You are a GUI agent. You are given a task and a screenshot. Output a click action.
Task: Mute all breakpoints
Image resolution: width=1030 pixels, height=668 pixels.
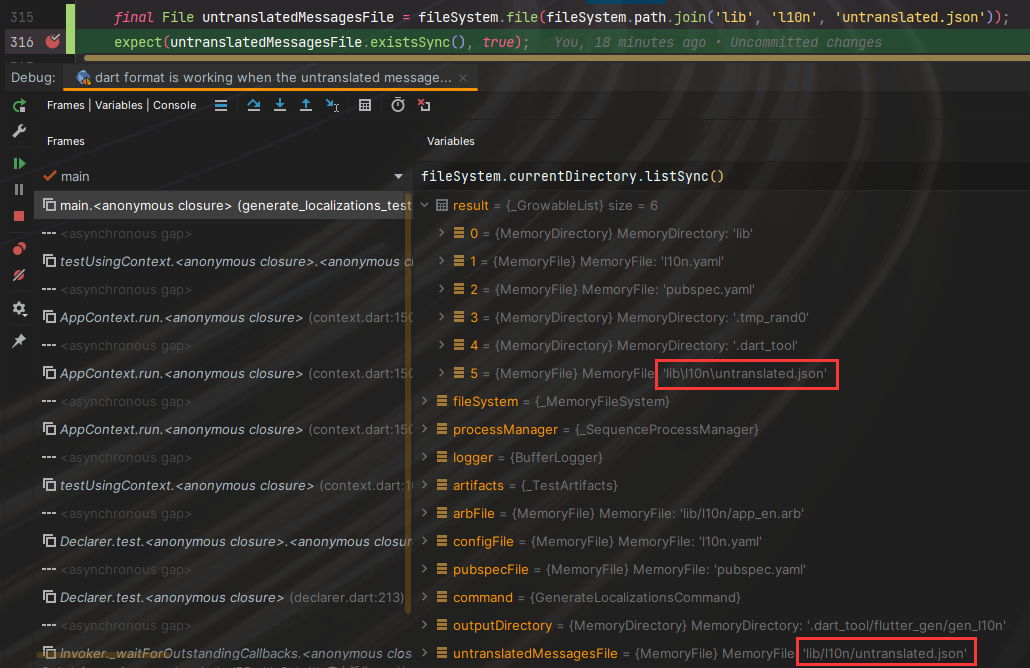19,275
